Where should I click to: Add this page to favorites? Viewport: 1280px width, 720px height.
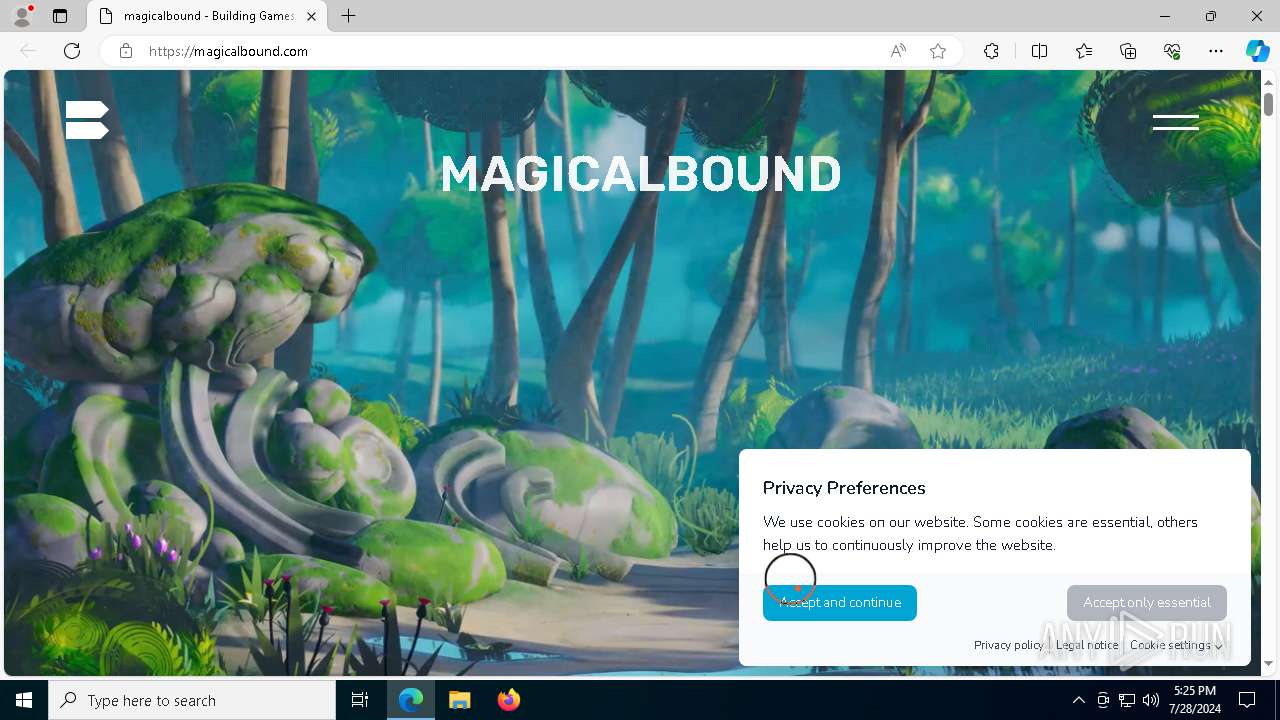click(x=938, y=51)
